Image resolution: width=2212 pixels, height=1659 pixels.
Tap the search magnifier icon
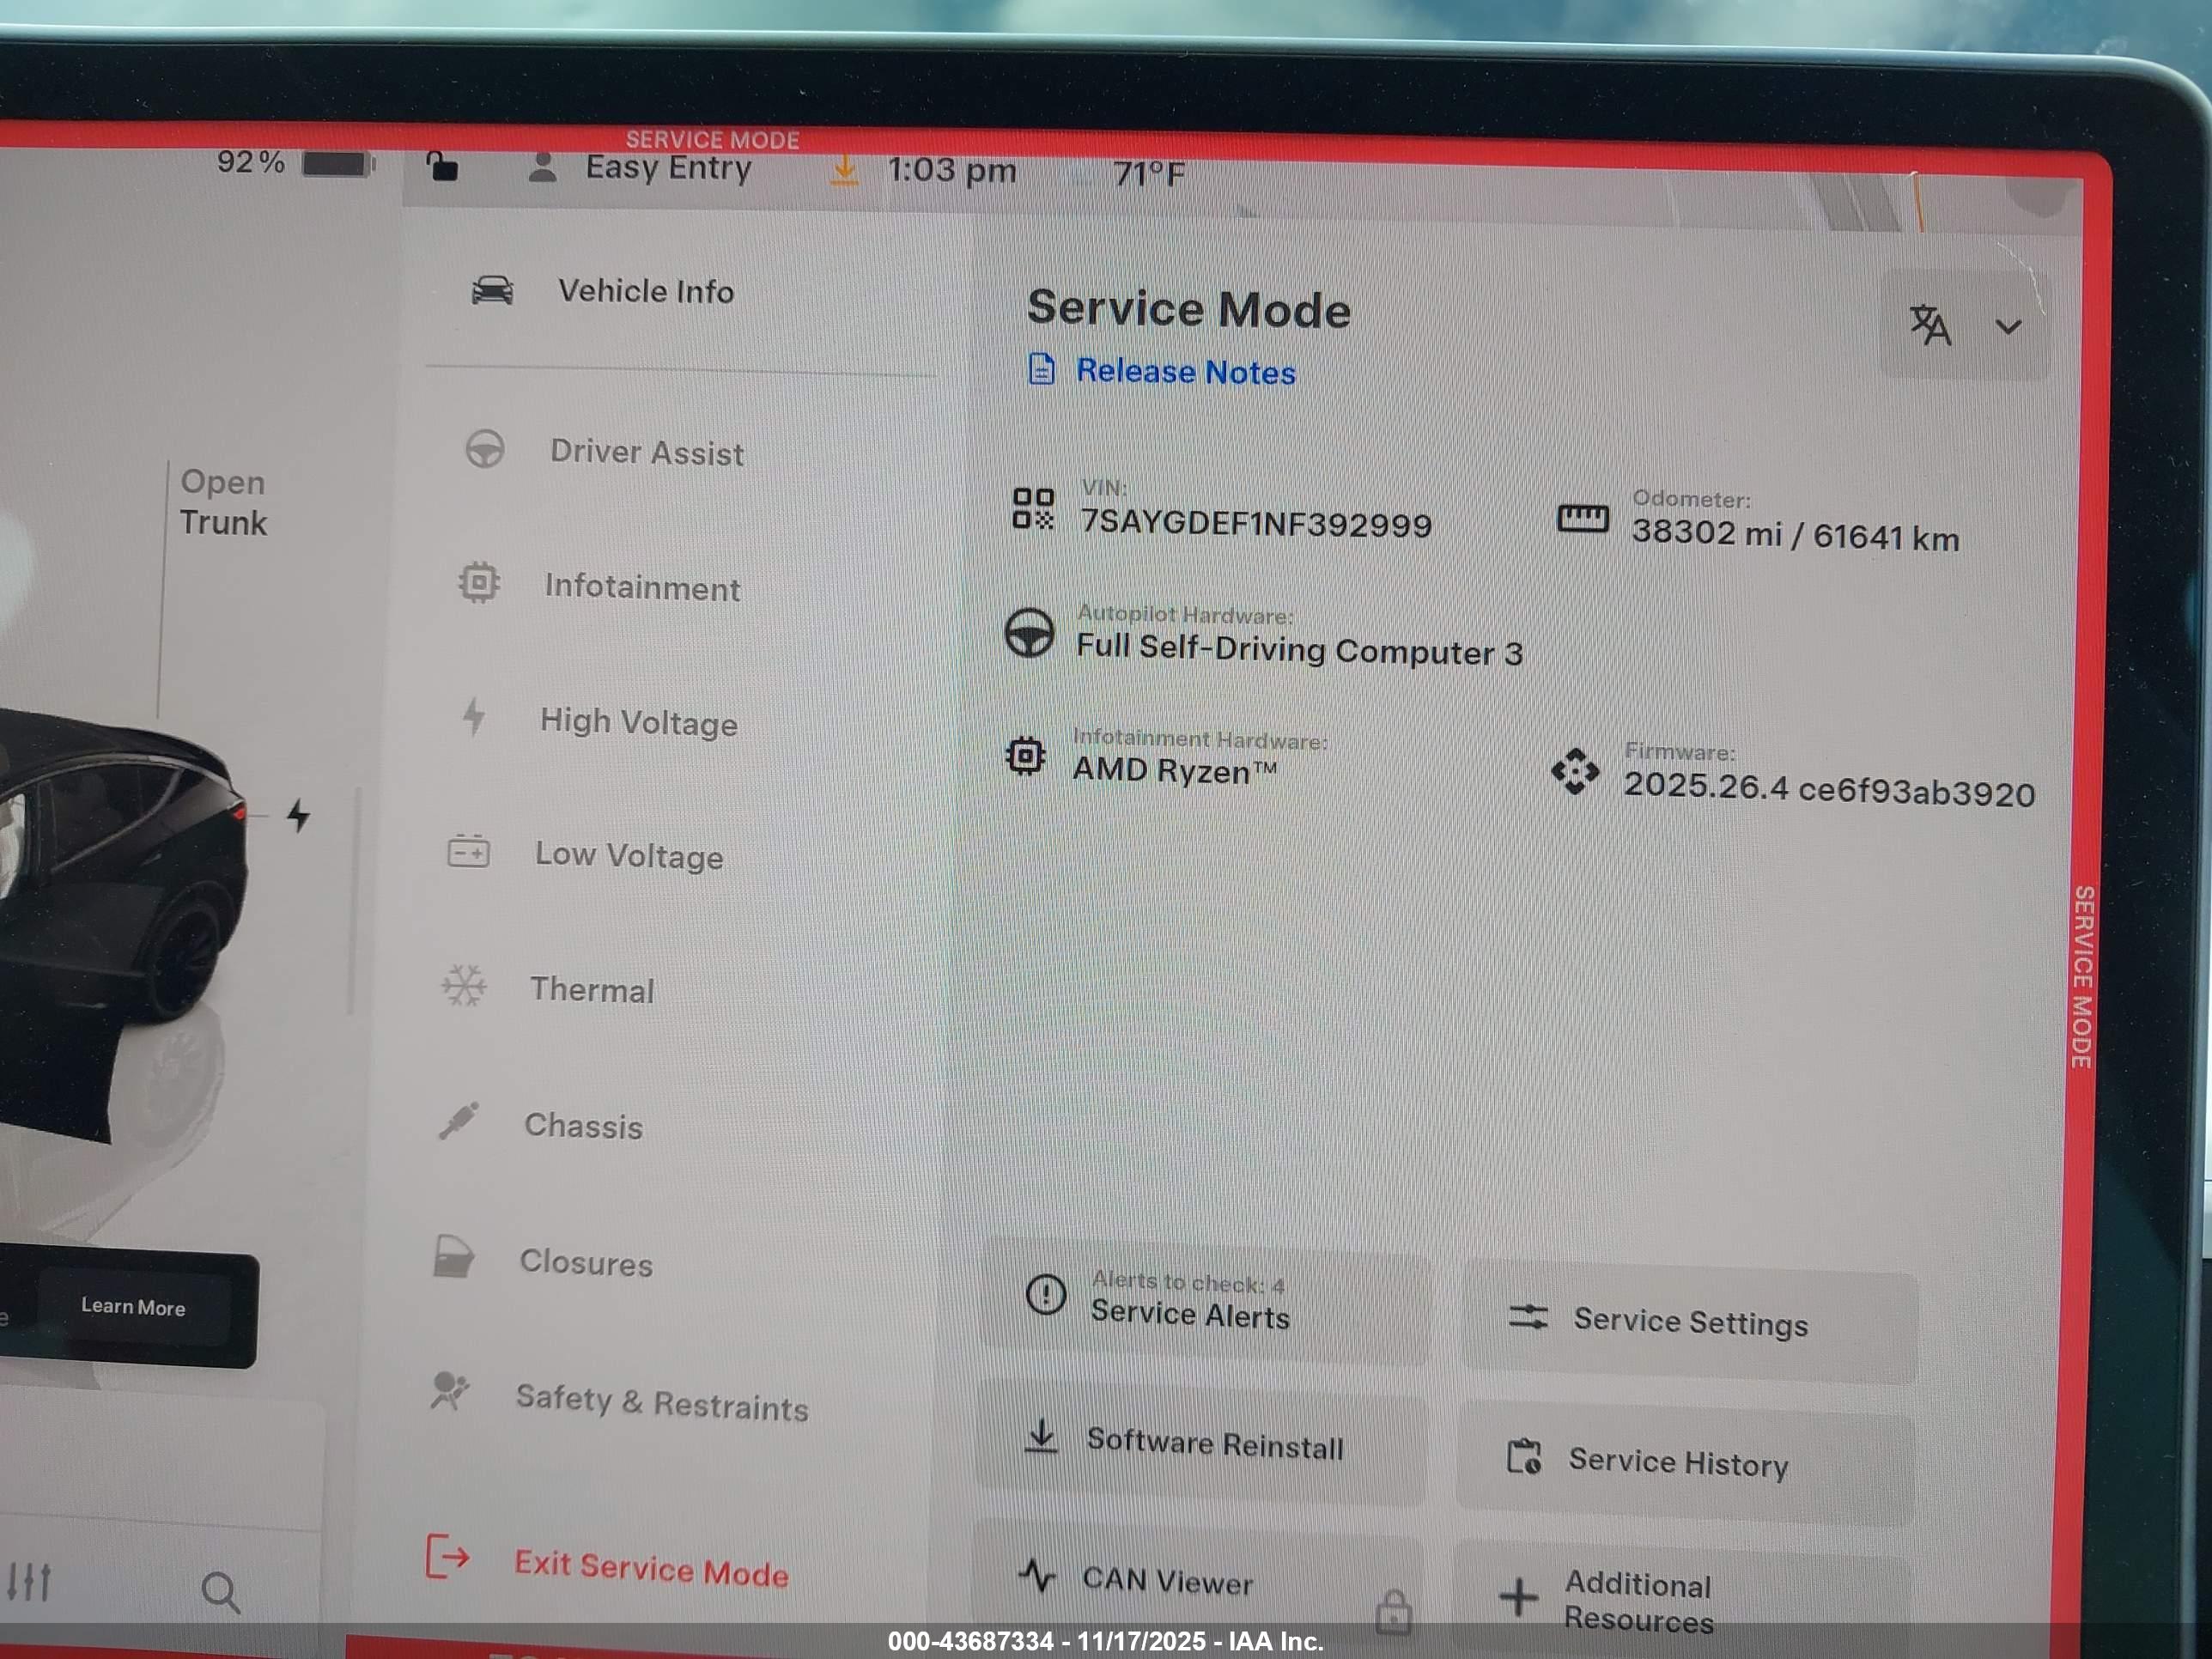220,1592
